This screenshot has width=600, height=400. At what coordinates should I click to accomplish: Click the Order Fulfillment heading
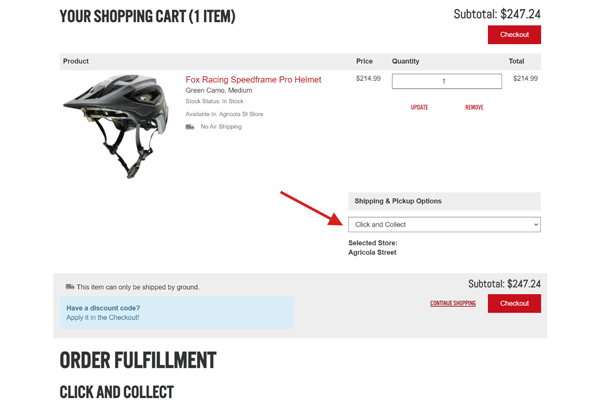[x=138, y=360]
